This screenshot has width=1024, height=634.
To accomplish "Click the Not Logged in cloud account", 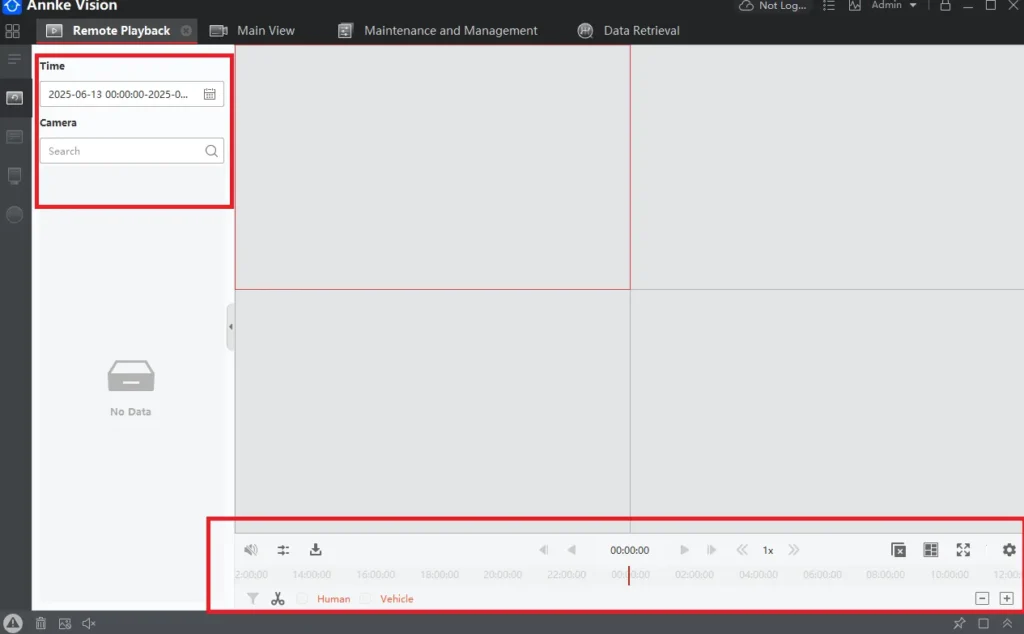I will coord(773,5).
